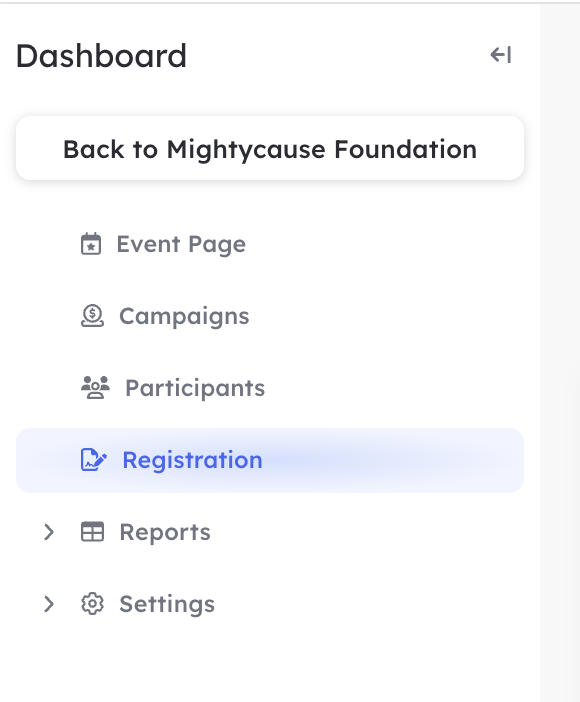Open the Settings text label
Viewport: 580px width, 702px height.
[167, 604]
